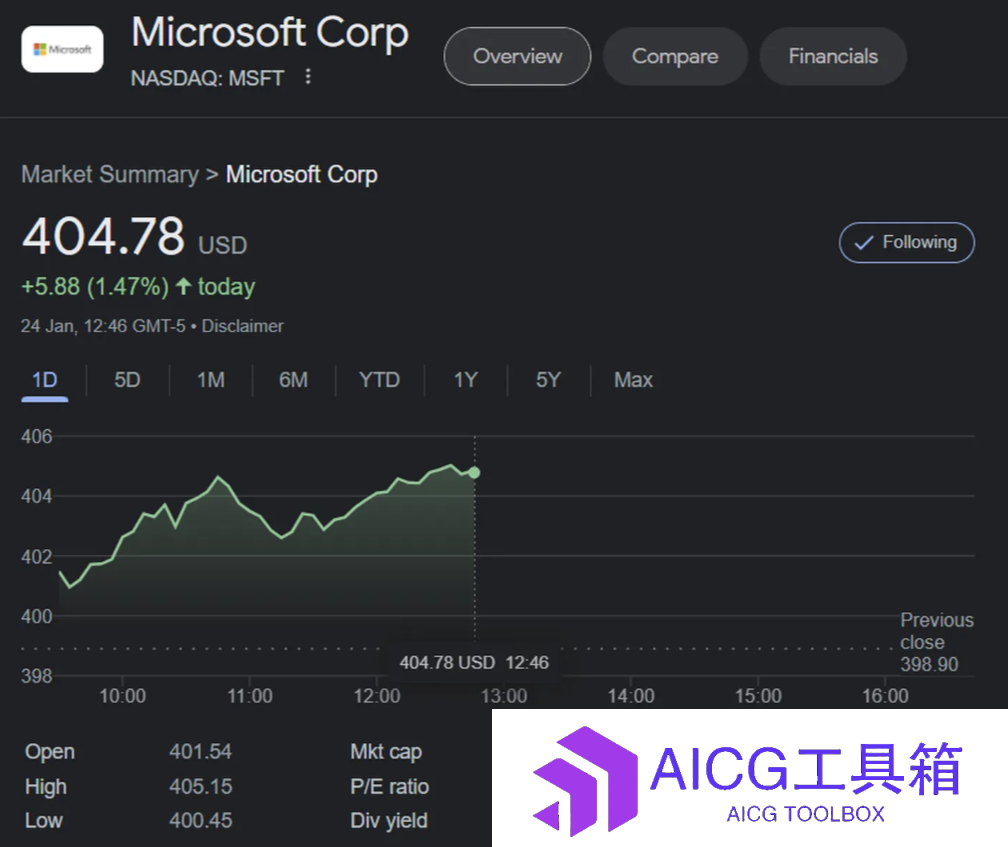1008x847 pixels.
Task: Select the YTD chart range
Action: (379, 380)
